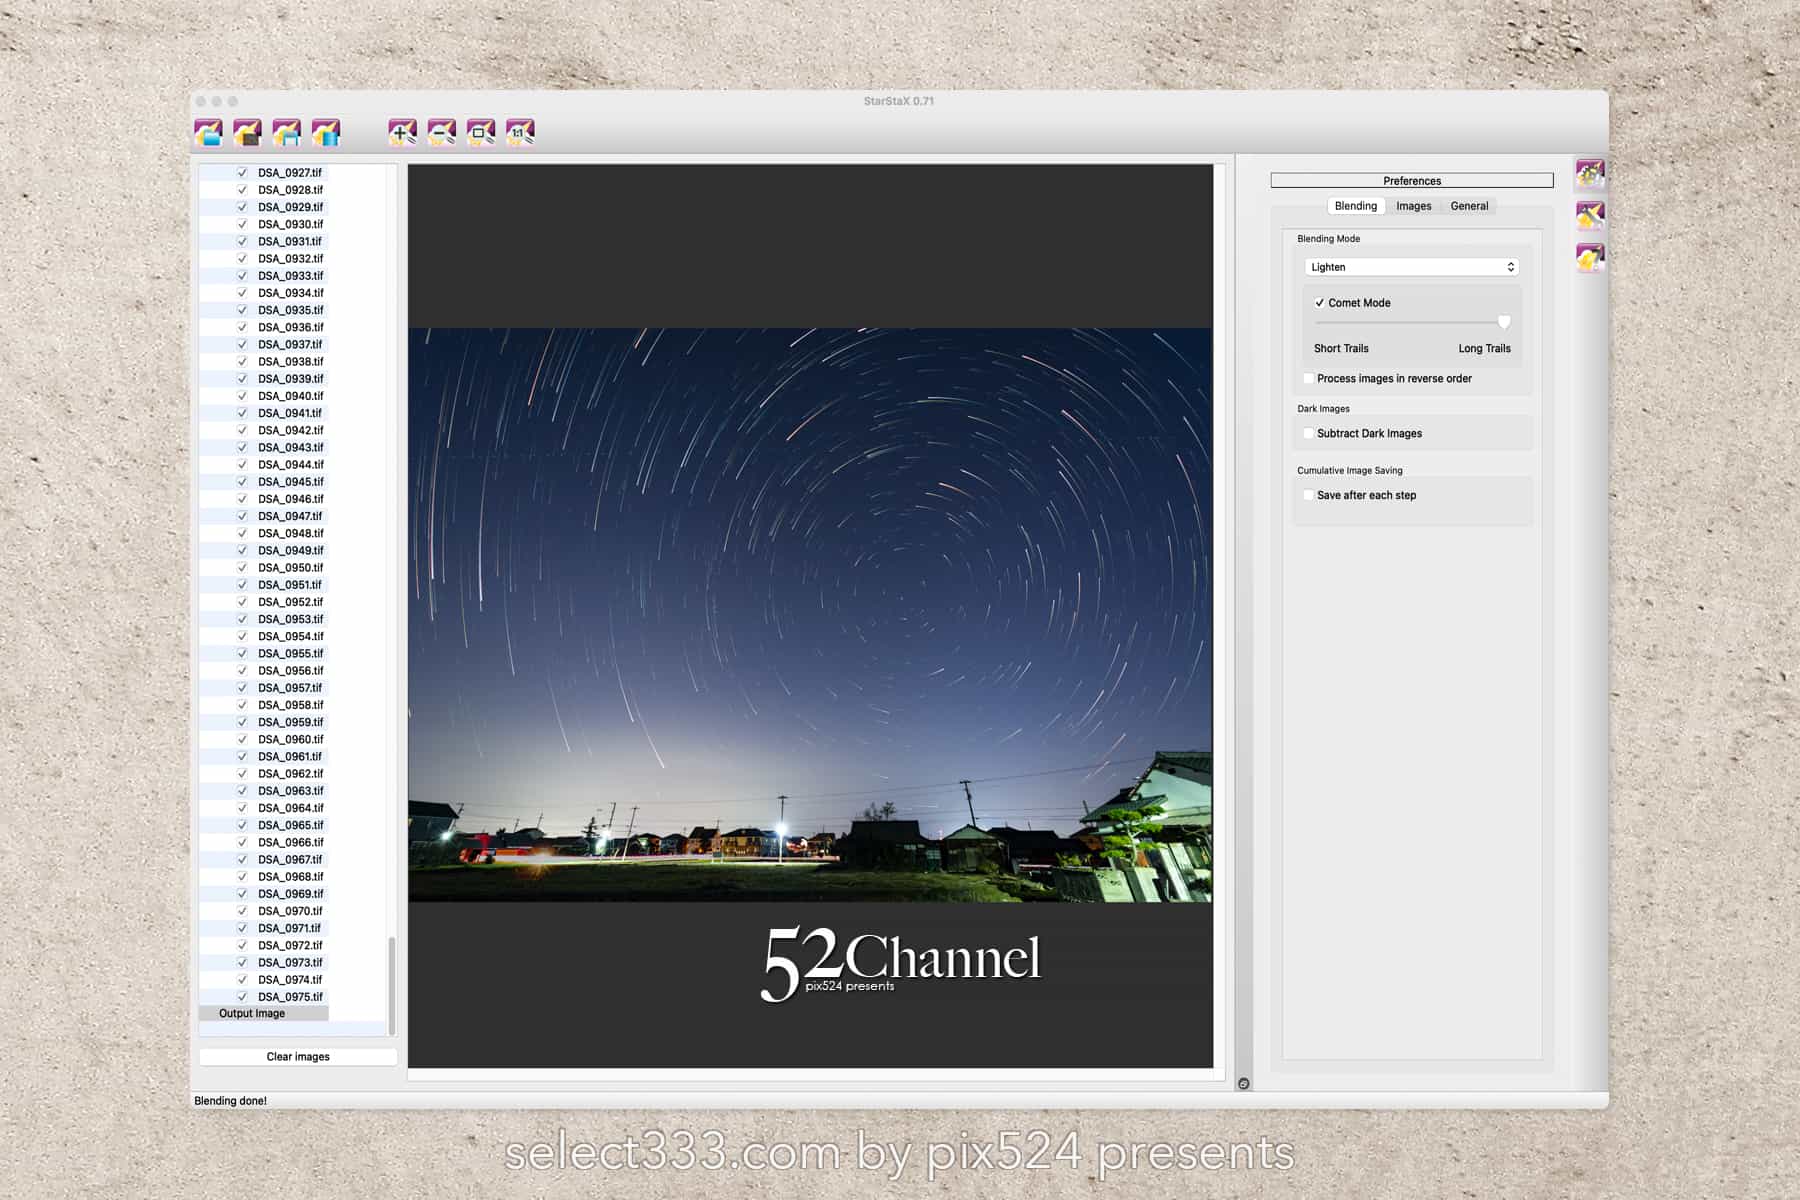The width and height of the screenshot is (1800, 1200).
Task: Click the wrench tools icon in right sidebar
Action: (1589, 216)
